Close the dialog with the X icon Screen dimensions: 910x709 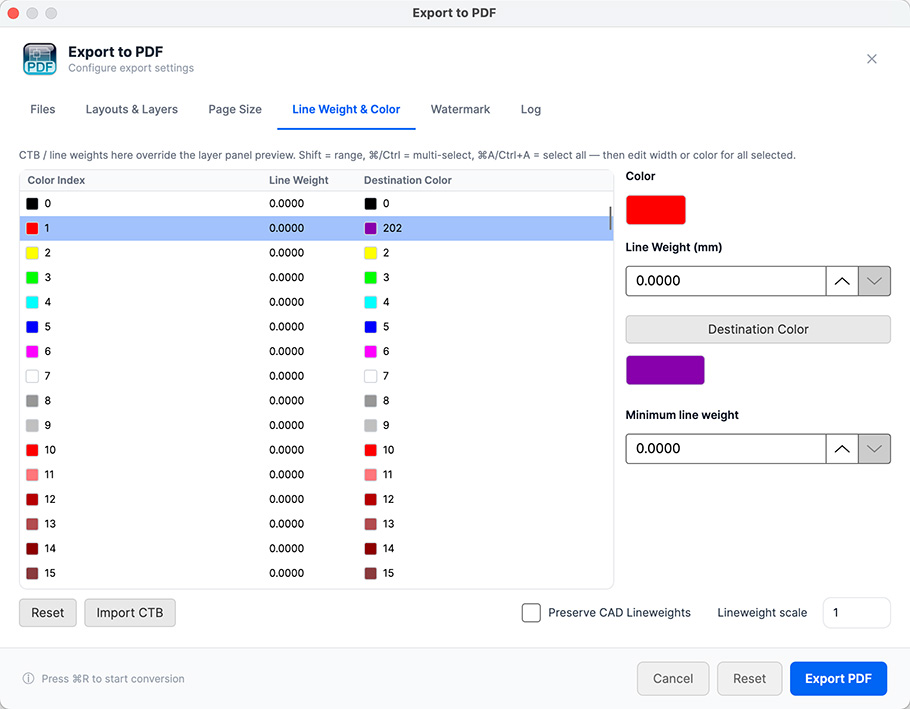(871, 59)
